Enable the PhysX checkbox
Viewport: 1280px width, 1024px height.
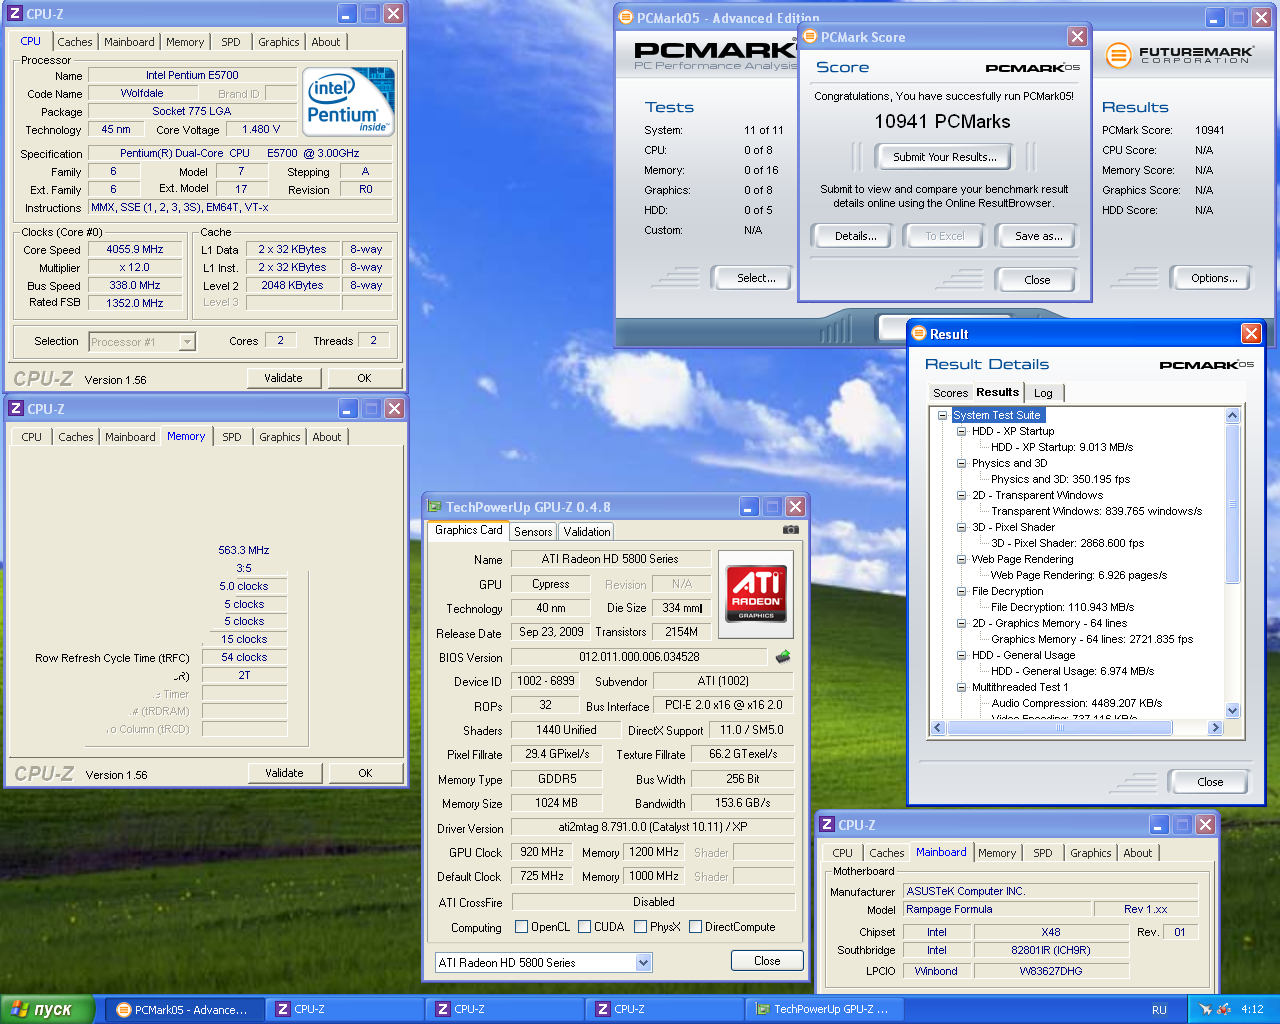click(x=640, y=927)
